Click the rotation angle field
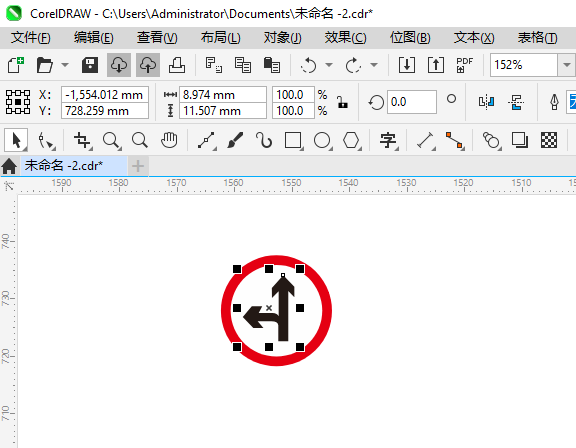Image resolution: width=576 pixels, height=448 pixels. click(x=411, y=102)
